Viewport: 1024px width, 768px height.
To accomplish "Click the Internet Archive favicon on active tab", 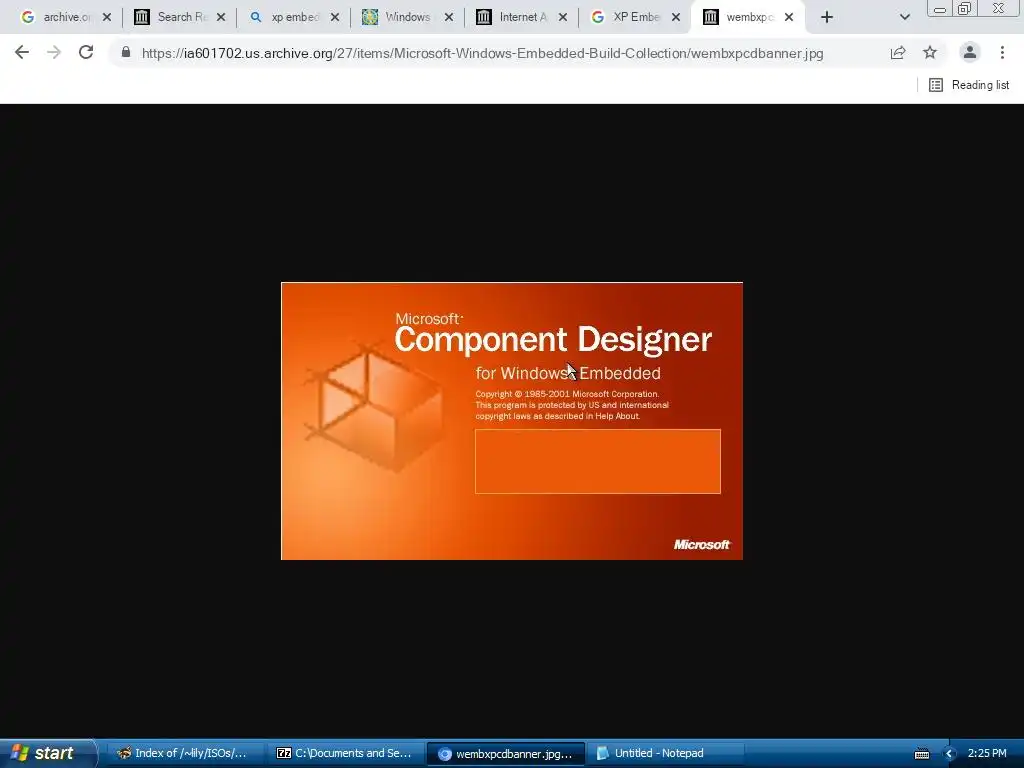I will [711, 17].
